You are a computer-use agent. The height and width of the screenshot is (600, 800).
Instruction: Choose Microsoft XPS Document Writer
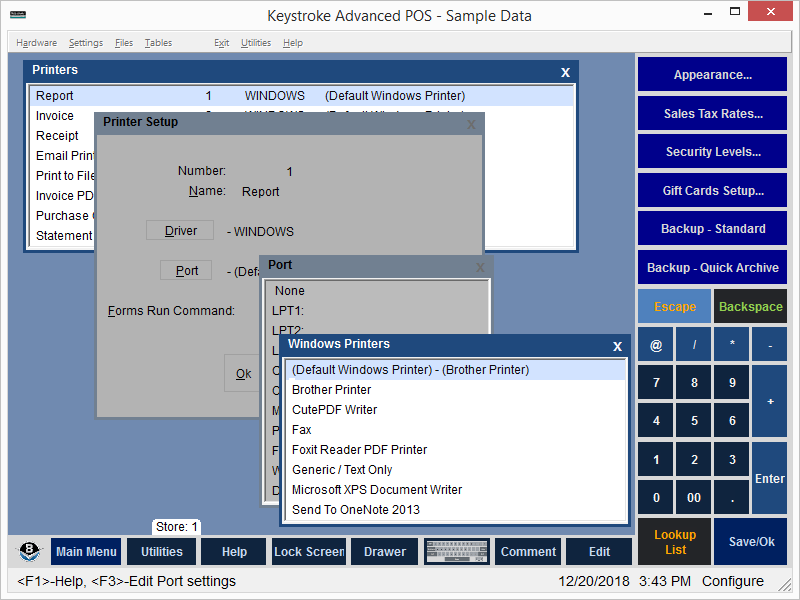pyautogui.click(x=376, y=490)
